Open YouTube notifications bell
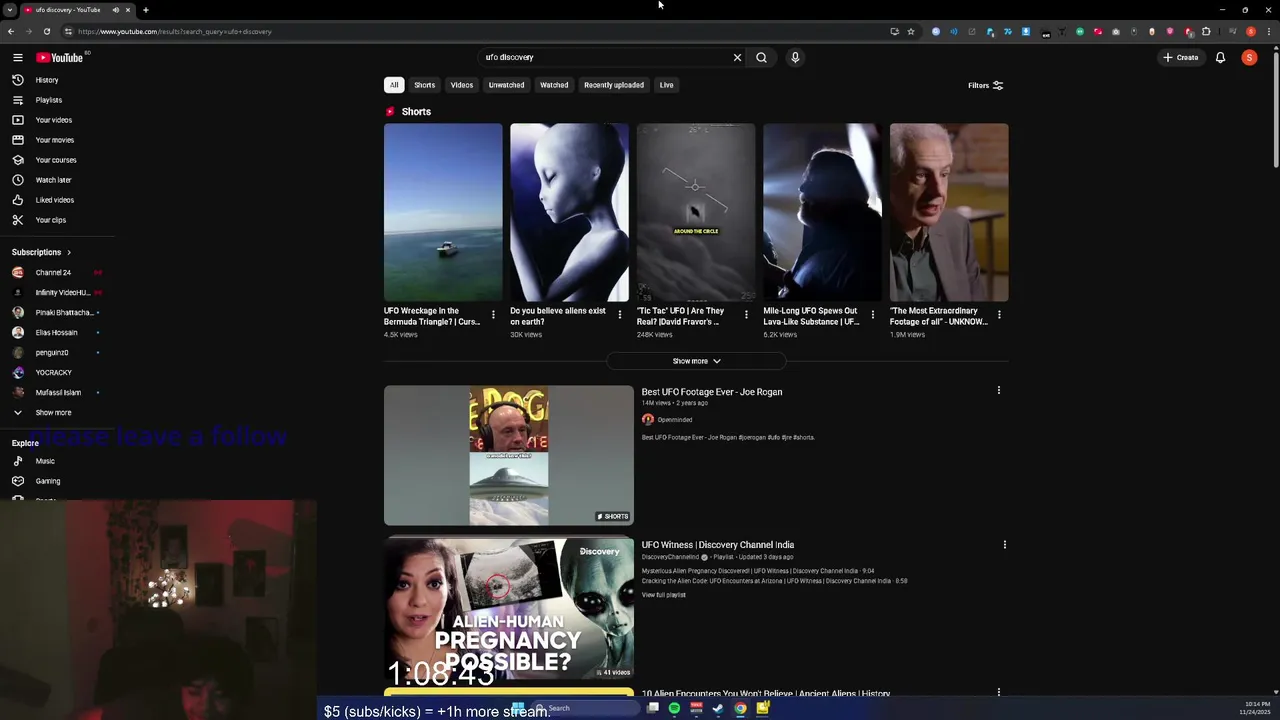 [1220, 57]
